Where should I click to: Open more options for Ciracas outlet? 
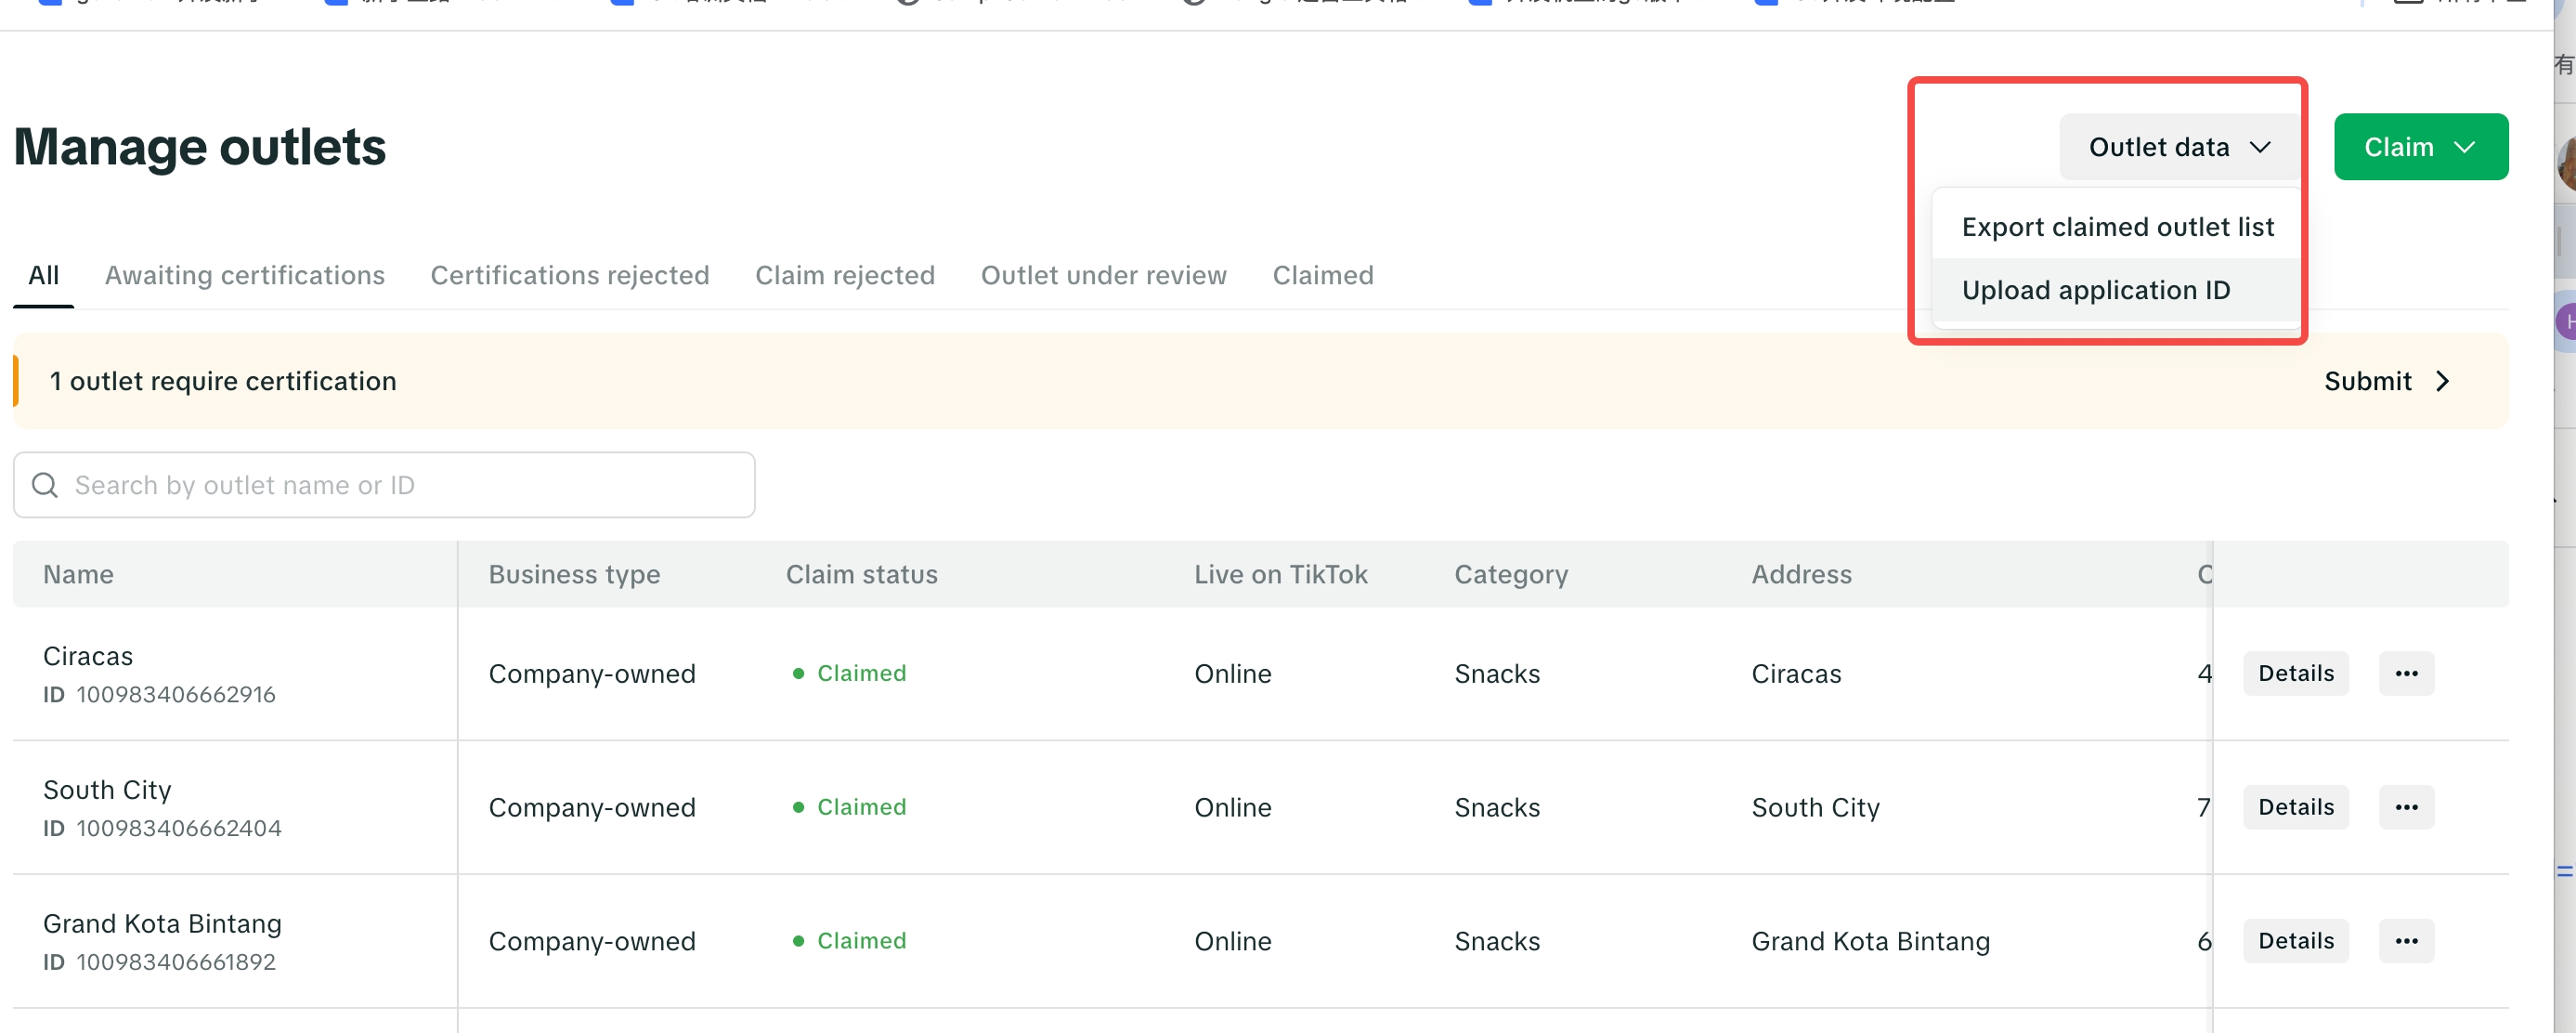tap(2406, 673)
